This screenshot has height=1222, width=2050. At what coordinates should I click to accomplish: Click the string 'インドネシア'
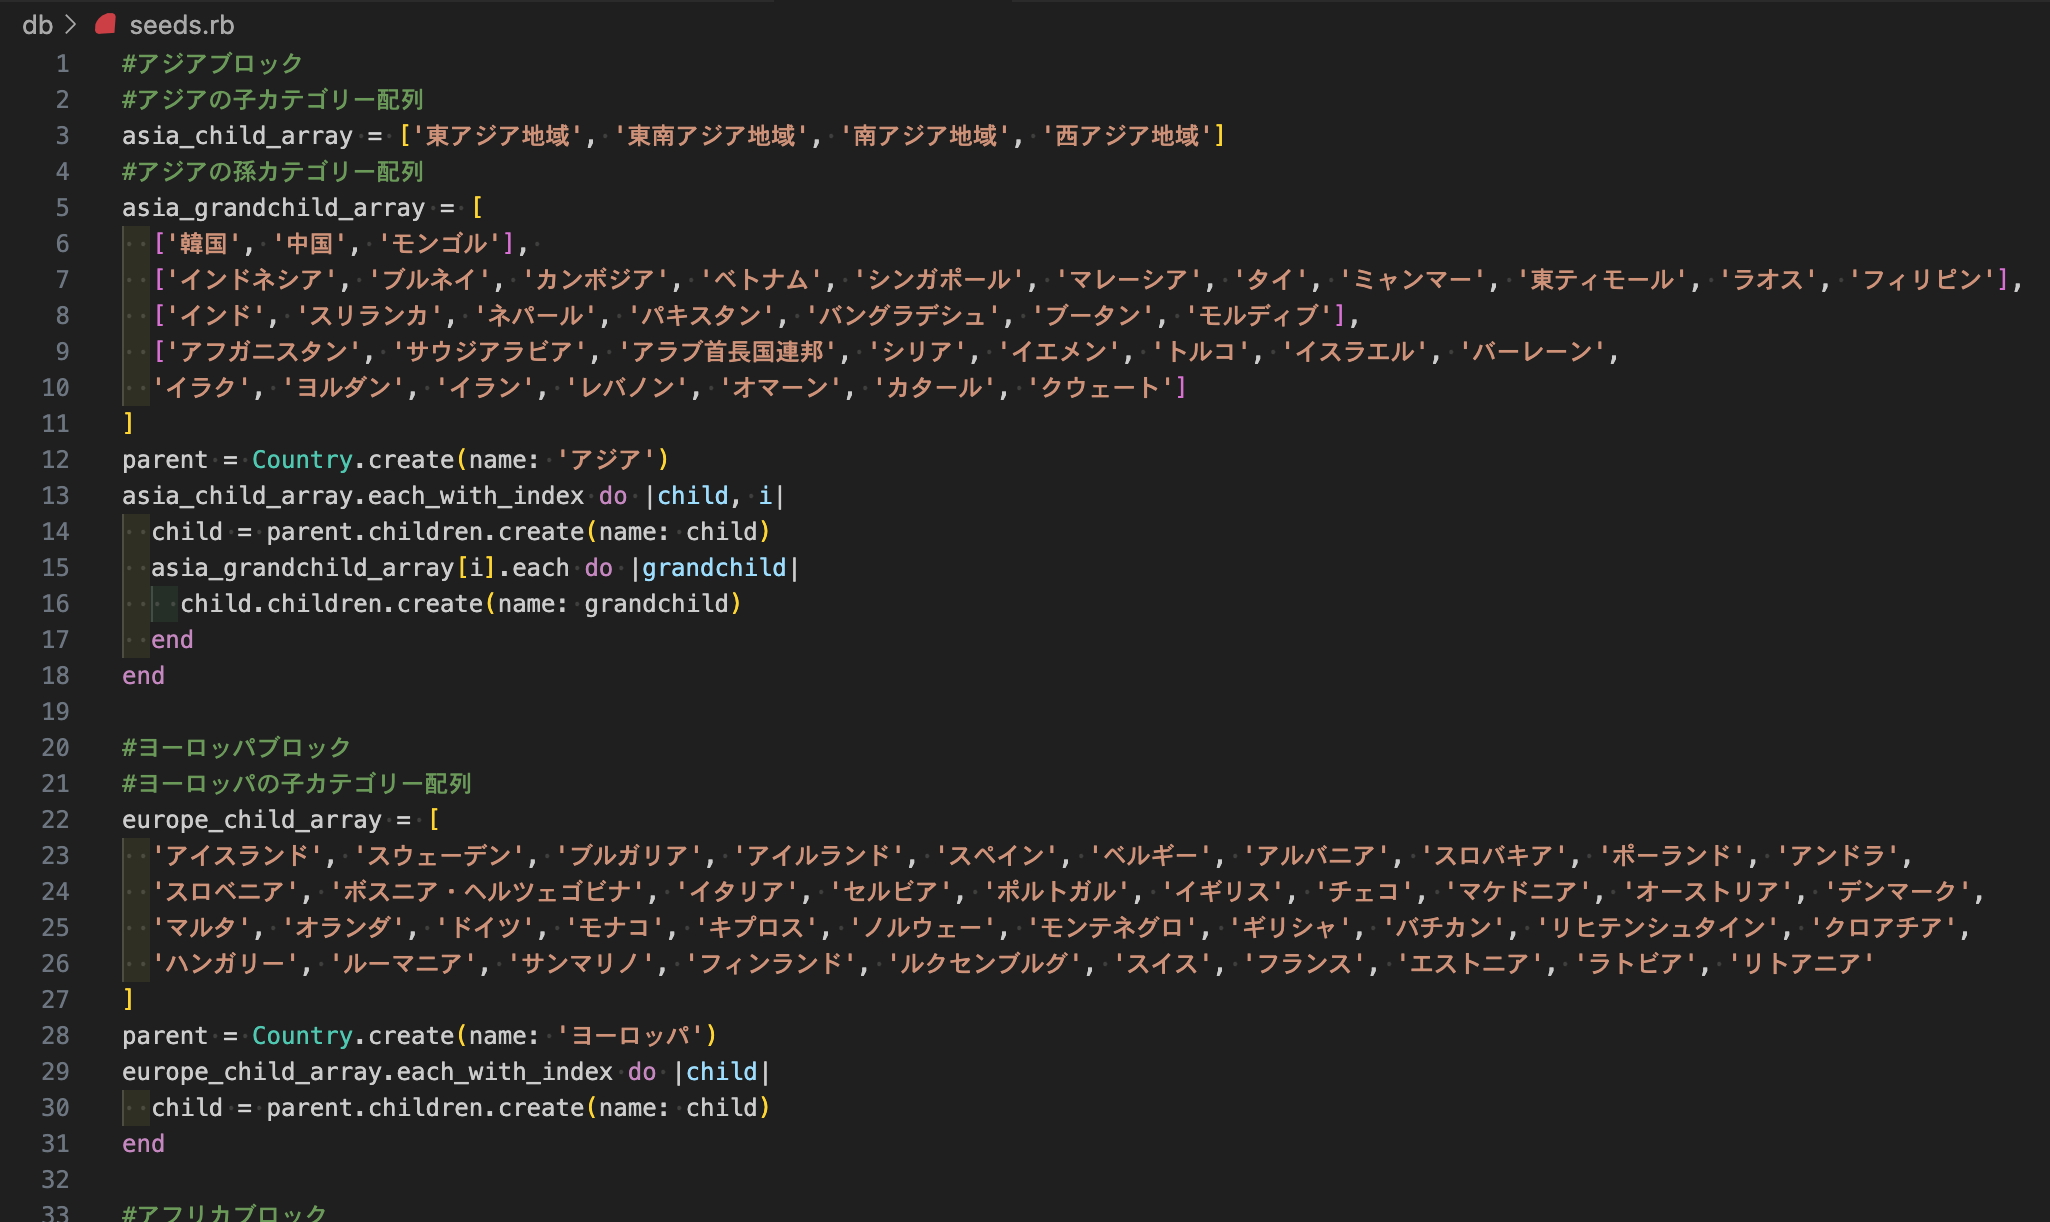[253, 280]
